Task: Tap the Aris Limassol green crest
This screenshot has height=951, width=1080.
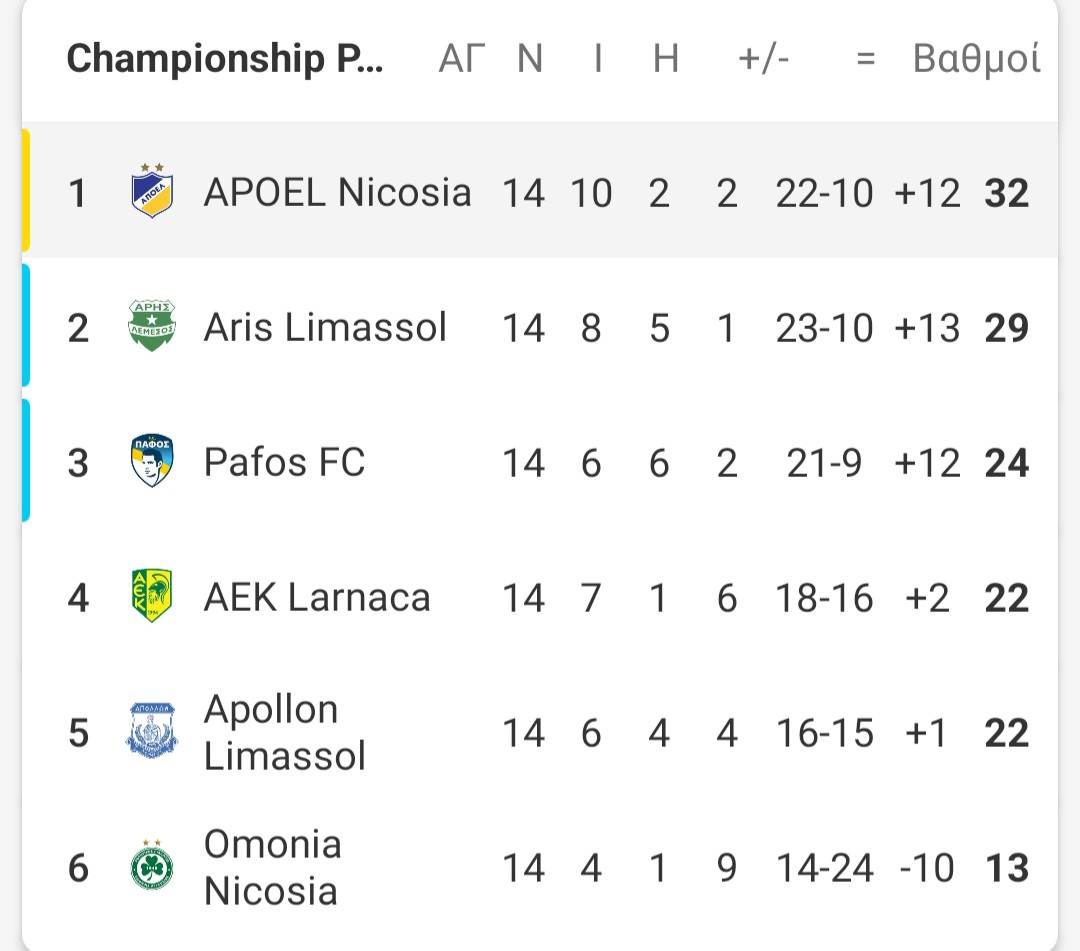Action: coord(152,326)
